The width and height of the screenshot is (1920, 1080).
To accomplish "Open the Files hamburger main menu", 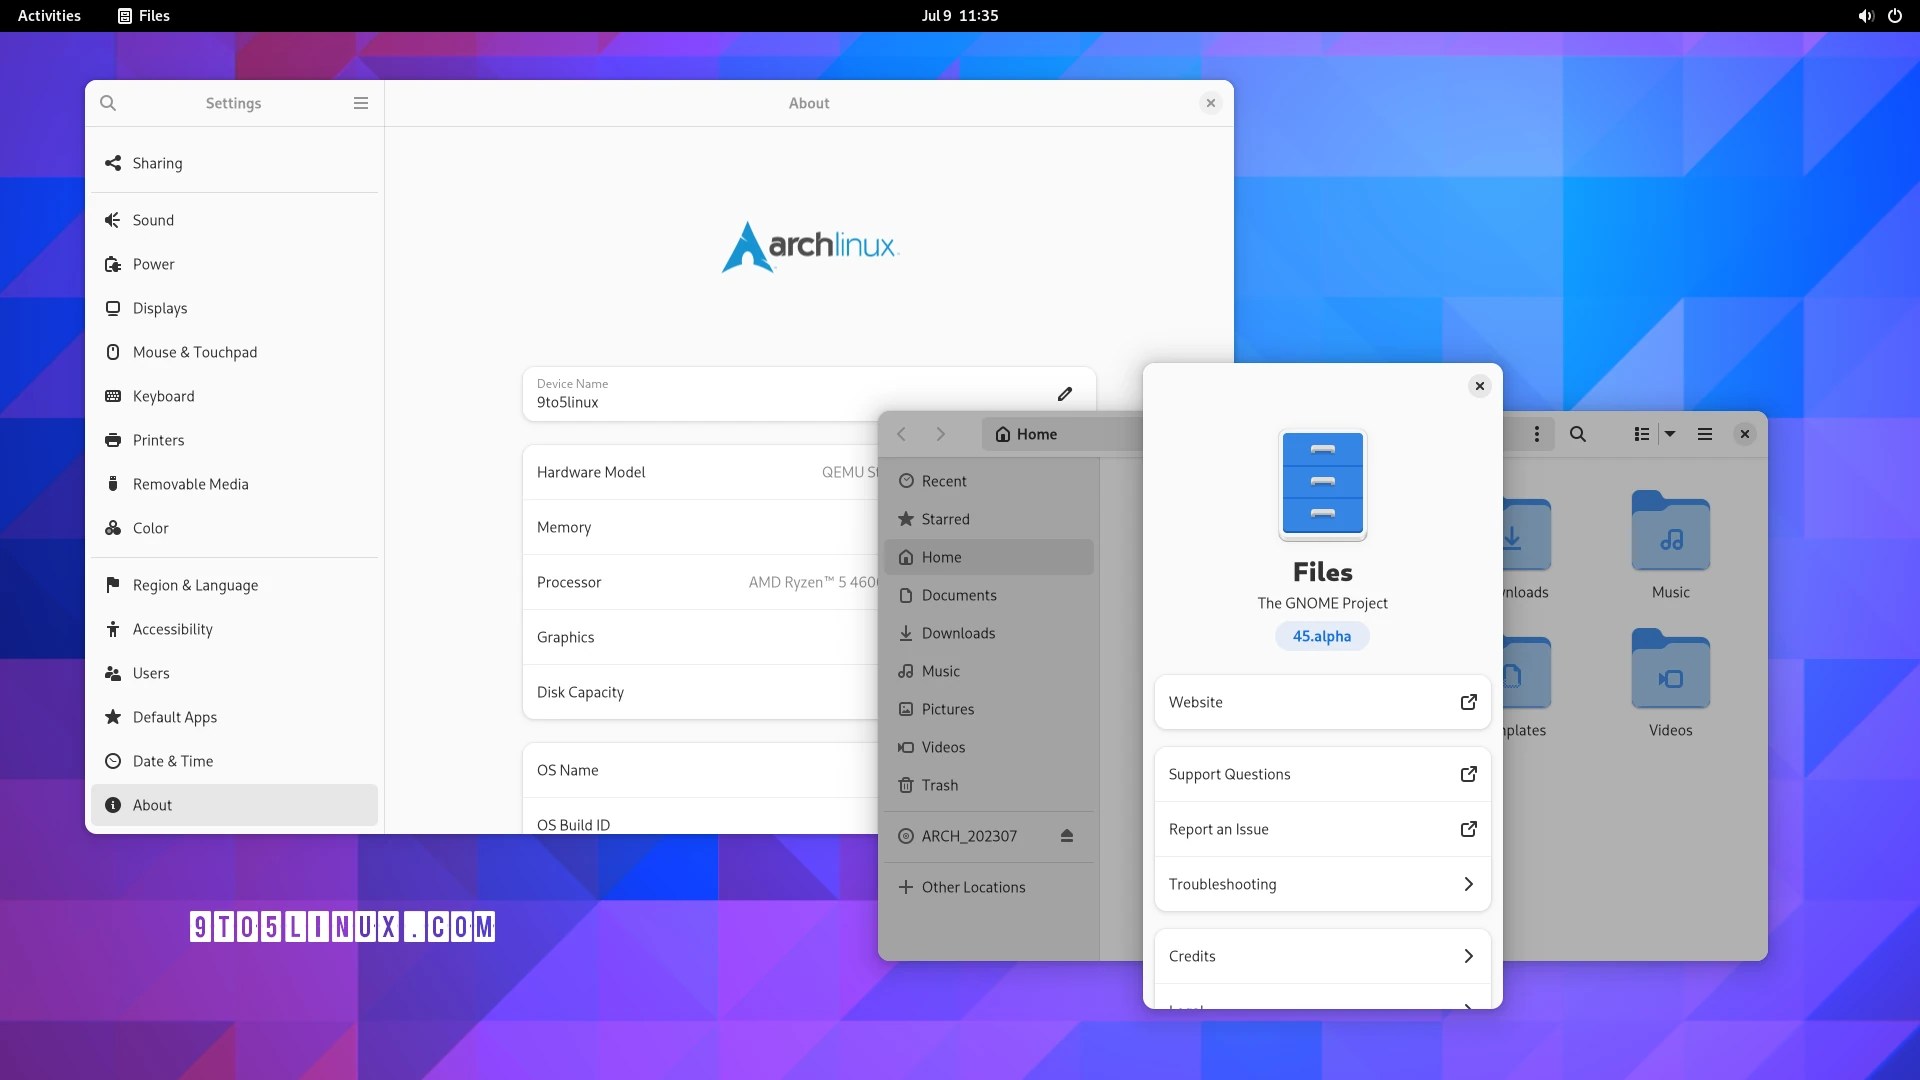I will (x=1705, y=434).
